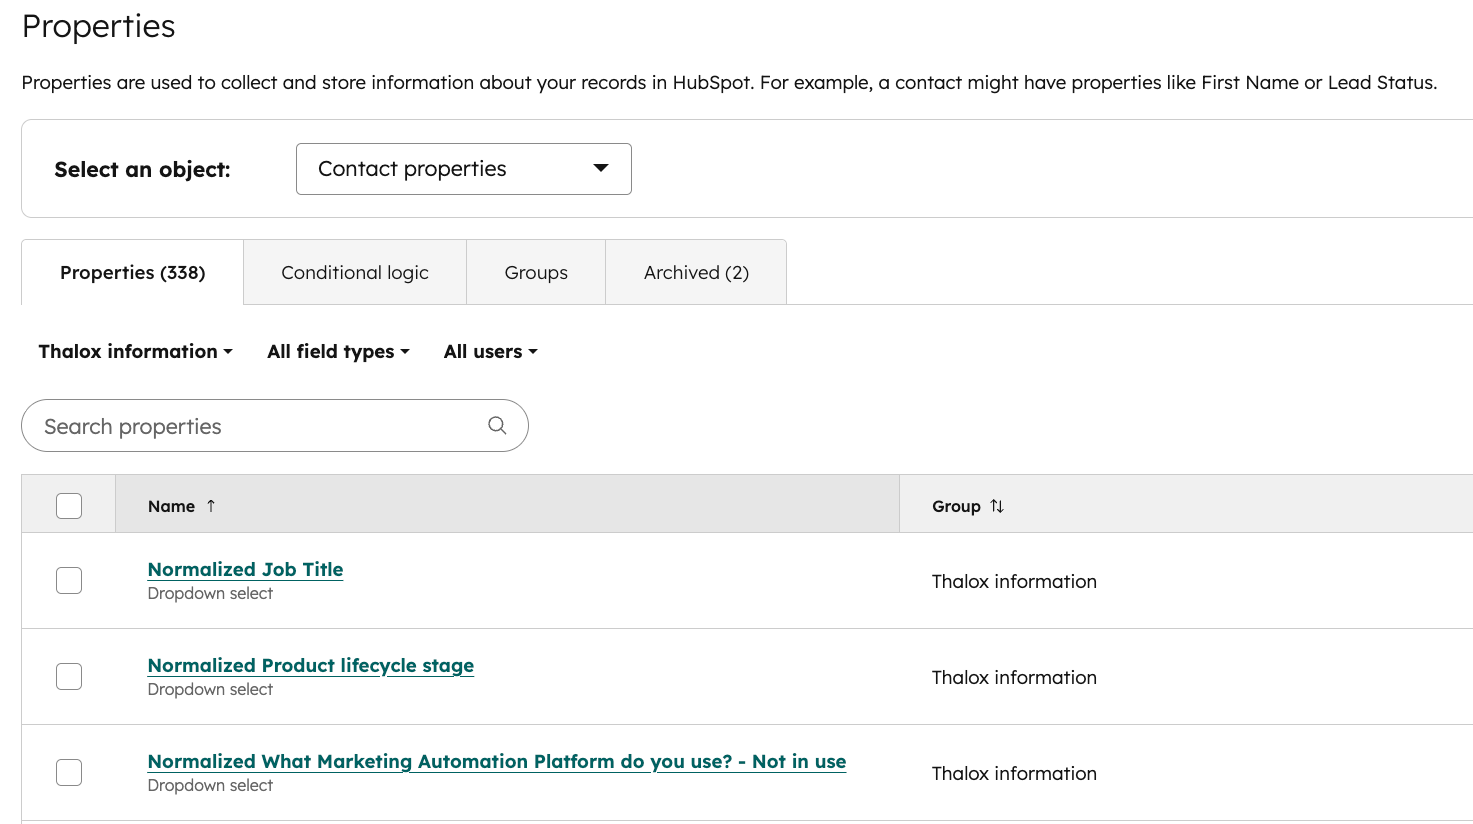
Task: Open Normalized Product lifecycle stage property
Action: click(x=311, y=665)
